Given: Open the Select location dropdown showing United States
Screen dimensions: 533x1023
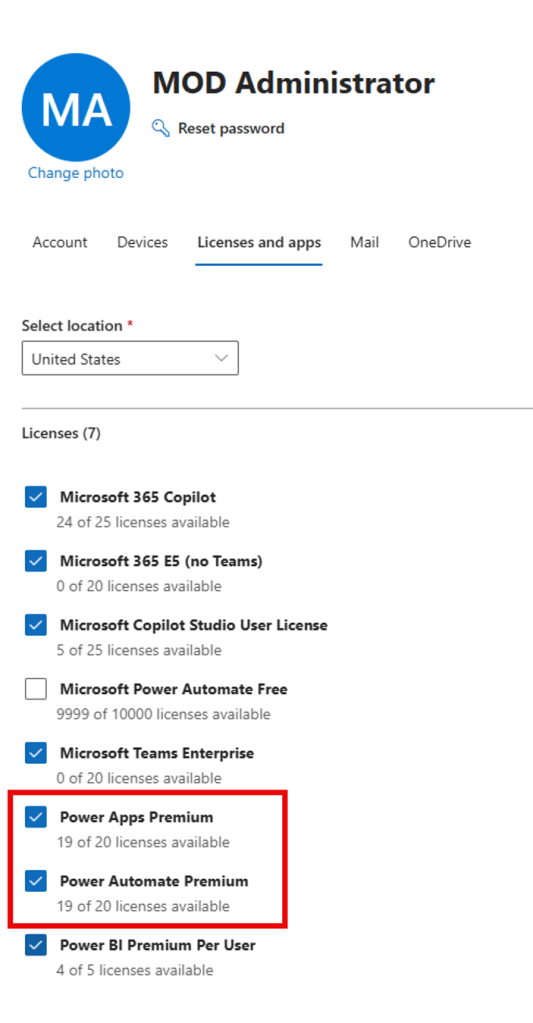Looking at the screenshot, I should pos(130,358).
